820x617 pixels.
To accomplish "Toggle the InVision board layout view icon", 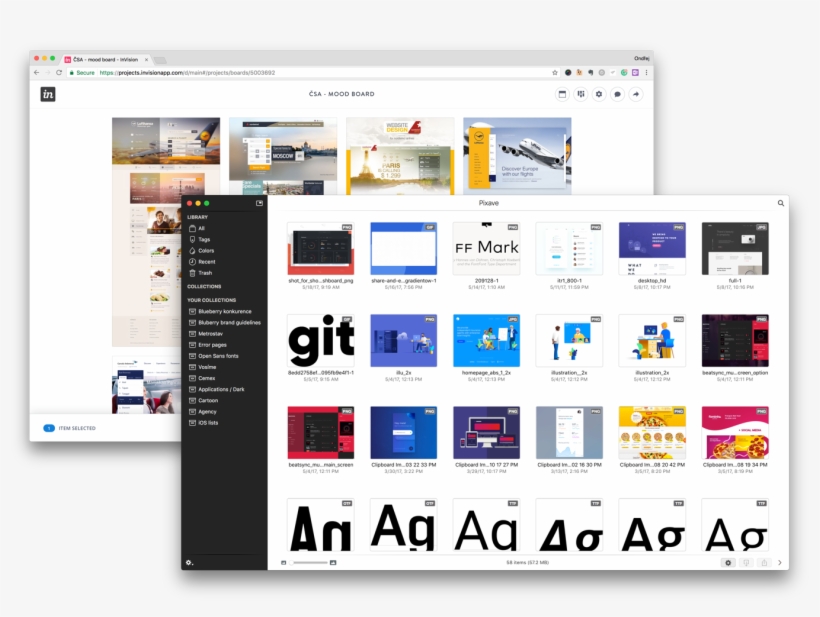I will click(562, 94).
